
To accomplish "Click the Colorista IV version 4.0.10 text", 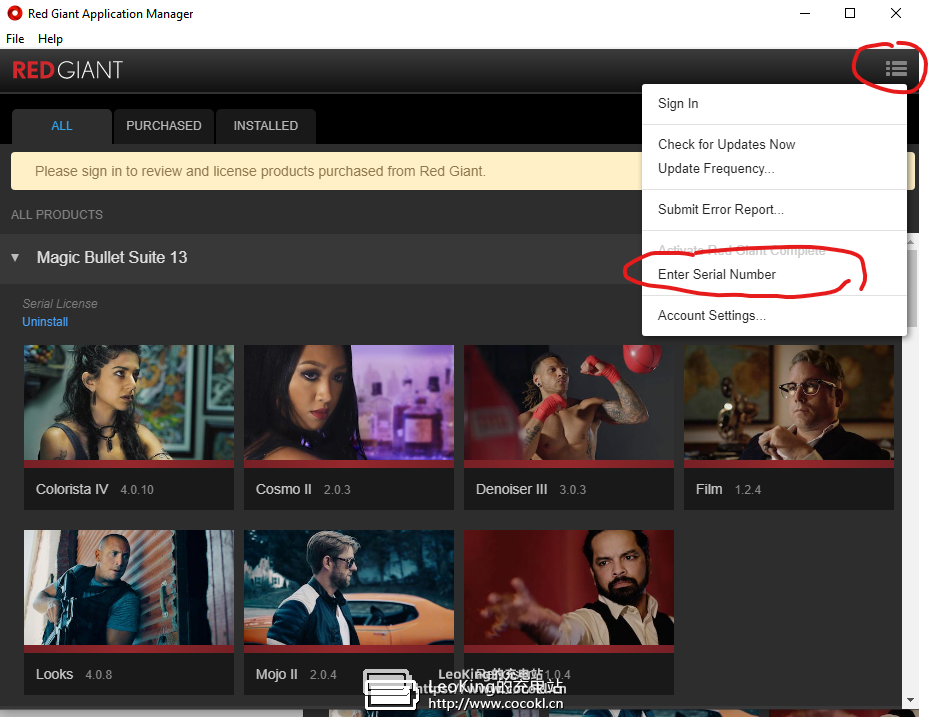I will click(x=137, y=490).
